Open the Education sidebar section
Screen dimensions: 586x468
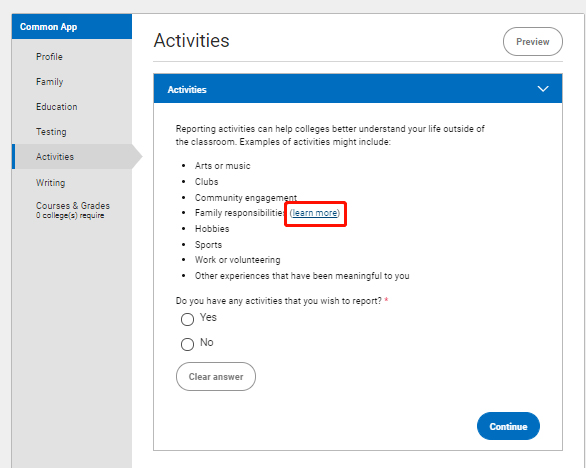(56, 107)
